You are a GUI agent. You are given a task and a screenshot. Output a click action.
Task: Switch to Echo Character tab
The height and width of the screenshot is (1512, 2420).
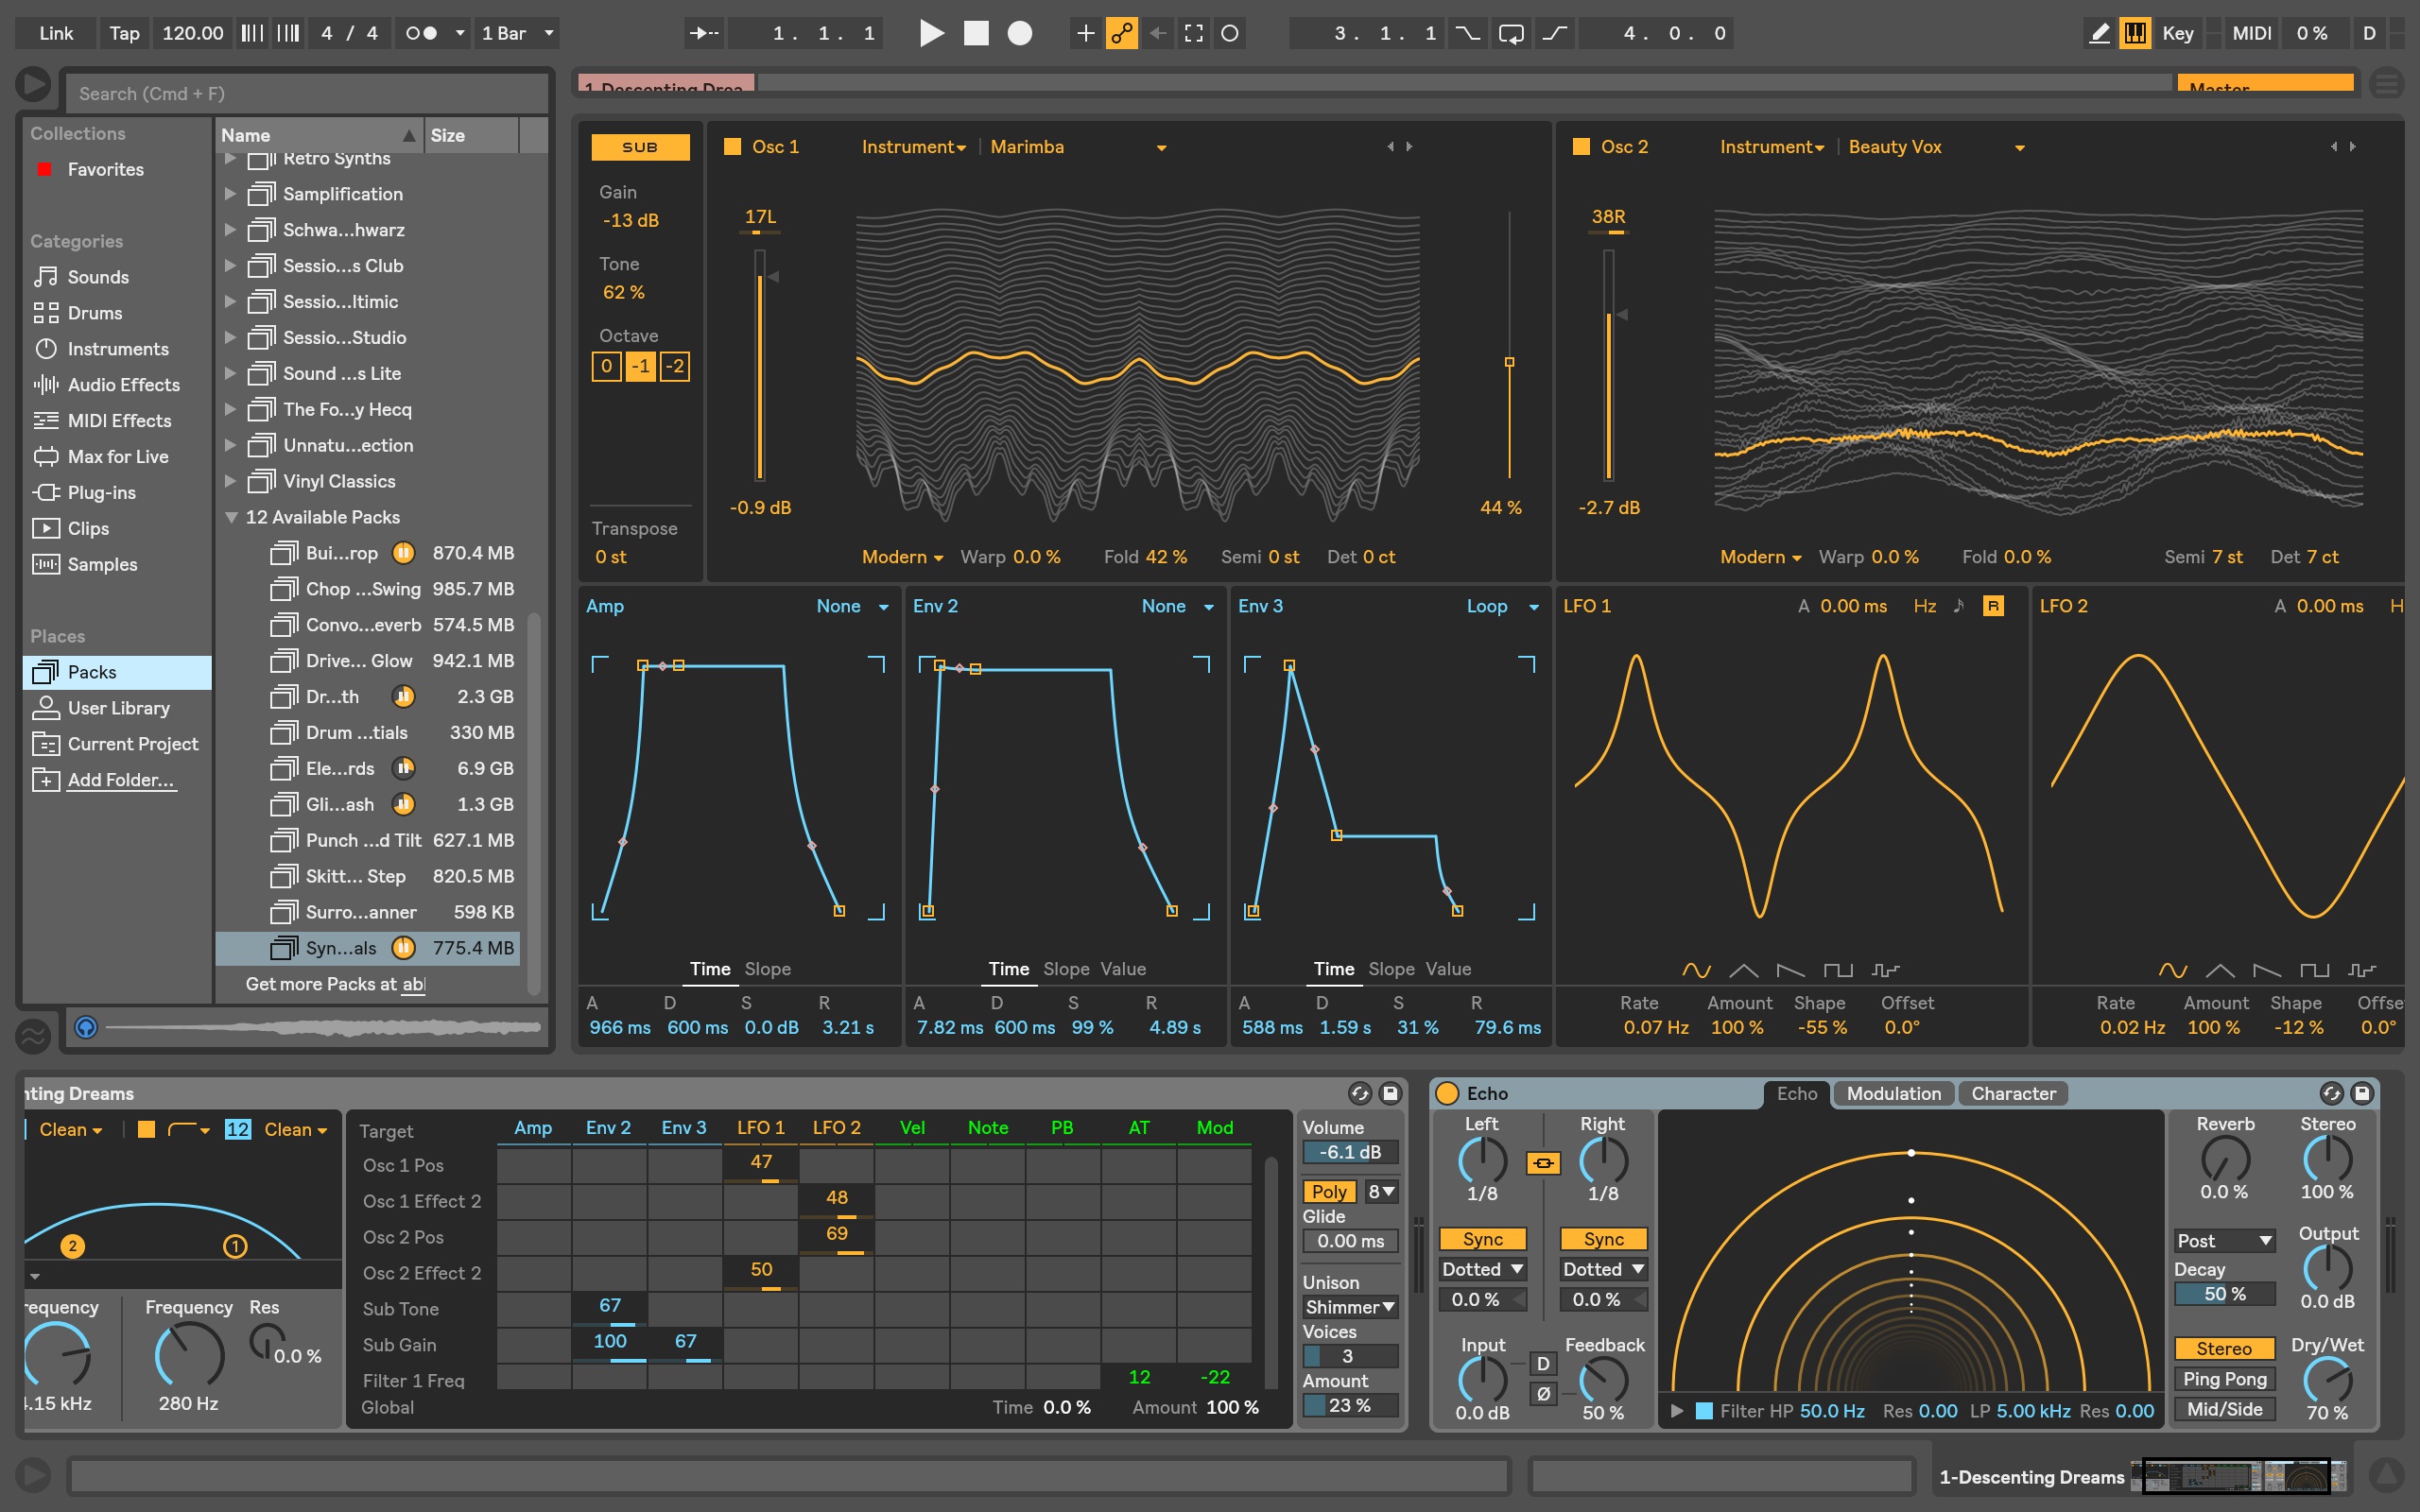pyautogui.click(x=2013, y=1093)
